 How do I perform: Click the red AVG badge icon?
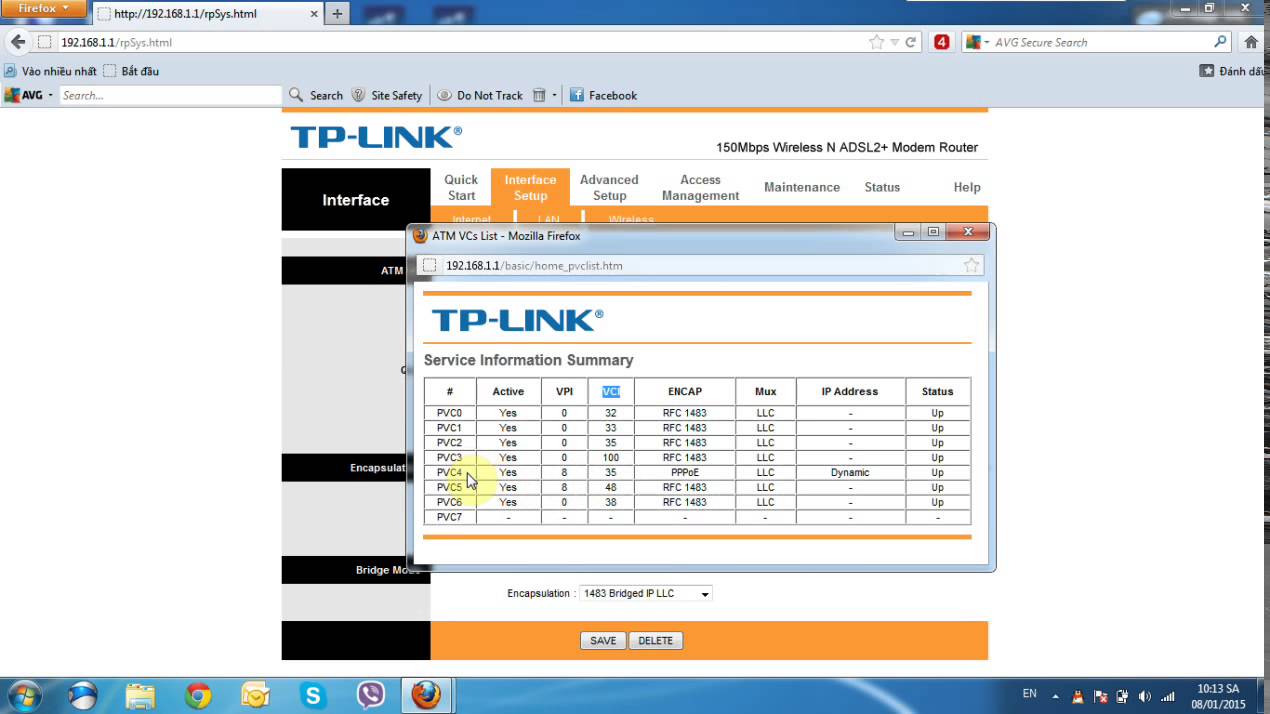(x=941, y=42)
